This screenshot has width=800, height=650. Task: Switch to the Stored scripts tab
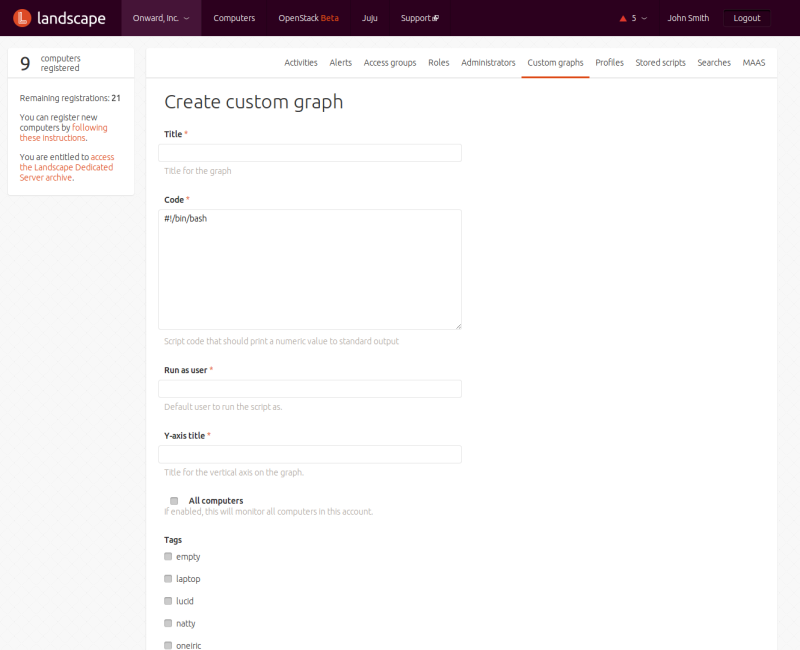[x=660, y=63]
